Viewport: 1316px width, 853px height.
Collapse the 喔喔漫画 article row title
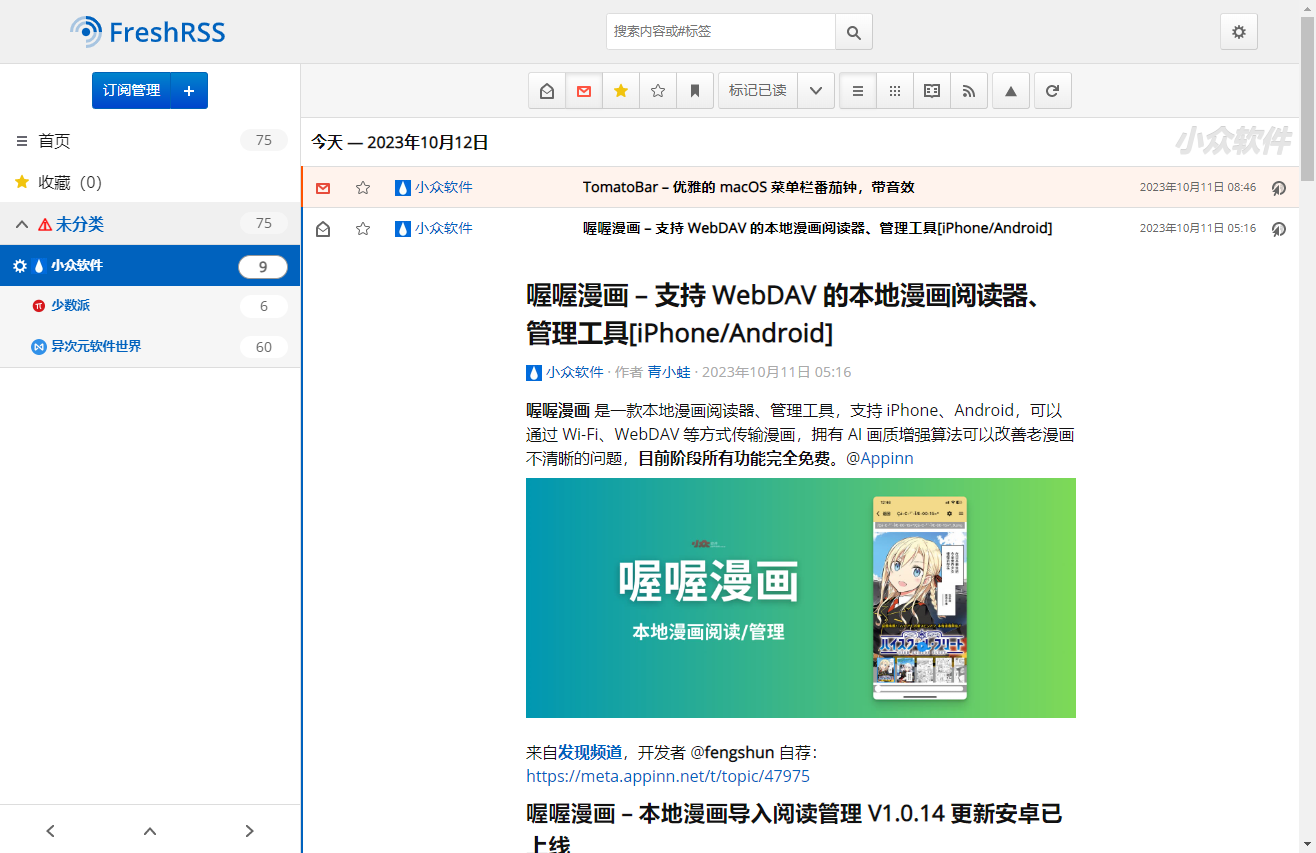(818, 228)
